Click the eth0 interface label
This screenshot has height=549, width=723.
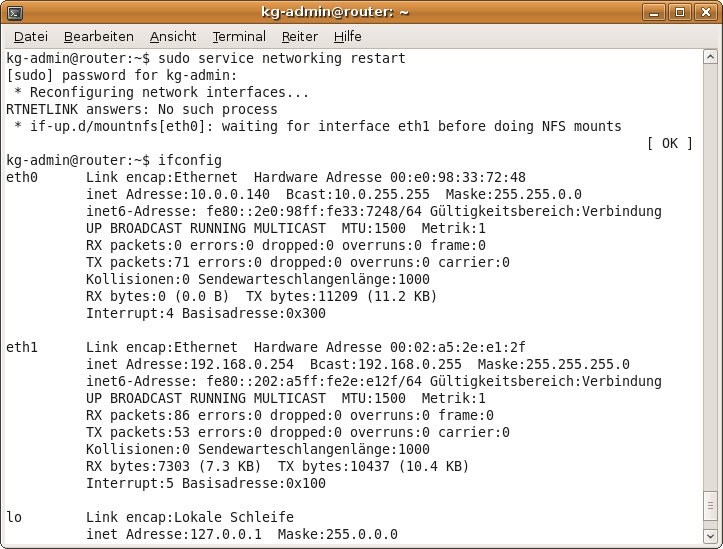pyautogui.click(x=22, y=177)
